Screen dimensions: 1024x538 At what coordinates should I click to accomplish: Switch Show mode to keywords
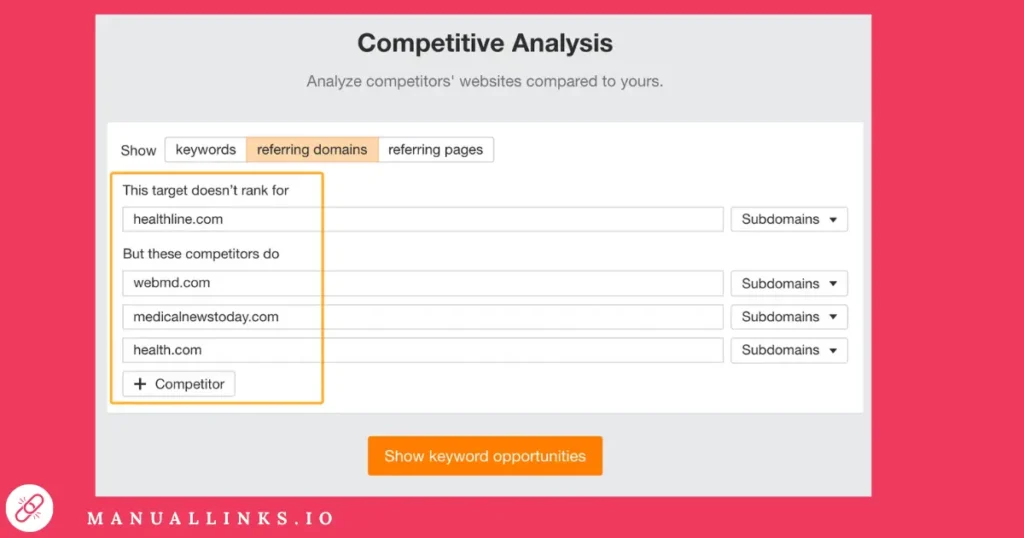coord(206,150)
